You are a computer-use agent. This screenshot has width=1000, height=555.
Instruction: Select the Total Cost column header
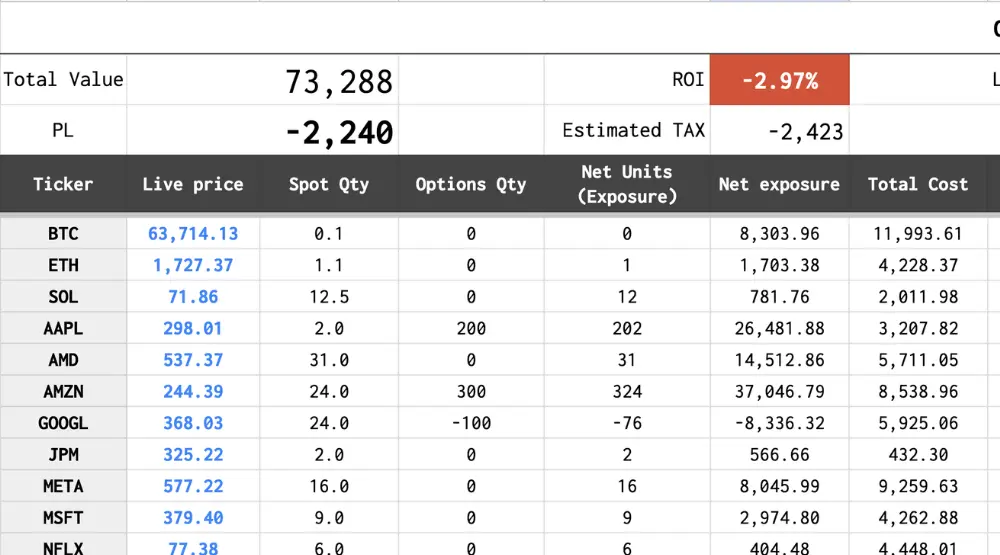918,184
